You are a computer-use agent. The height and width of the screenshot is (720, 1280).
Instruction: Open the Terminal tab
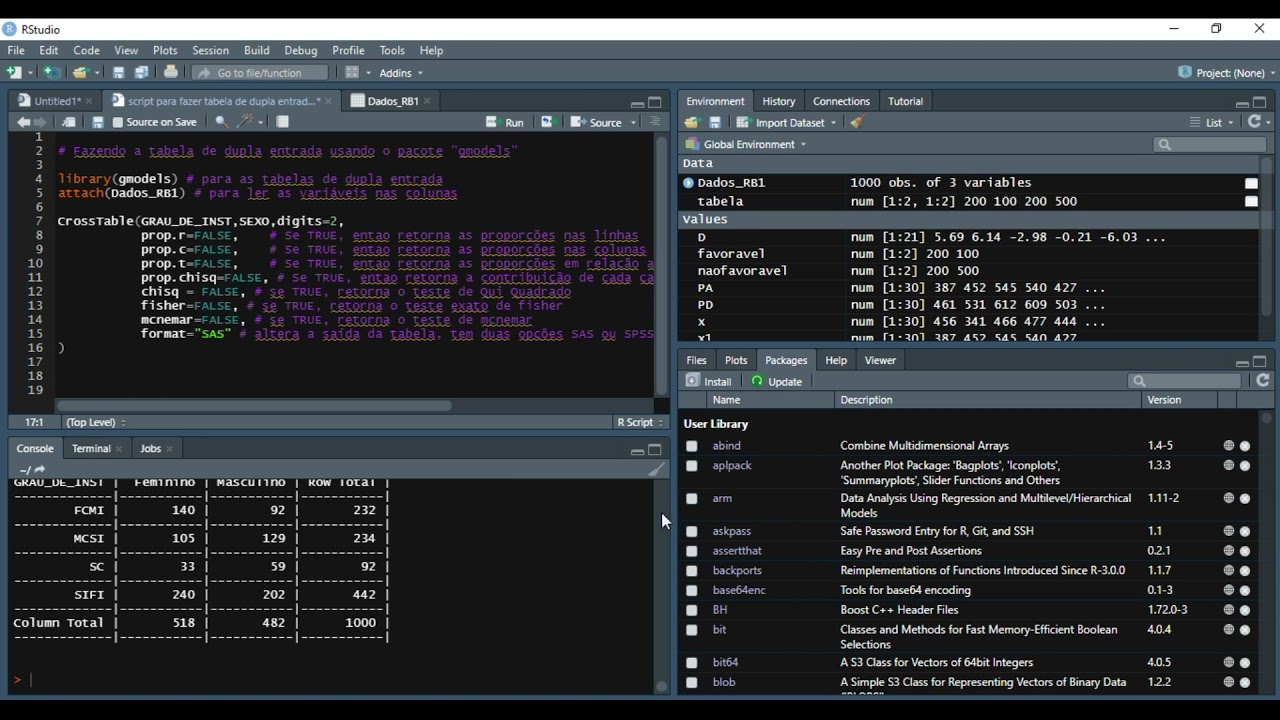91,449
